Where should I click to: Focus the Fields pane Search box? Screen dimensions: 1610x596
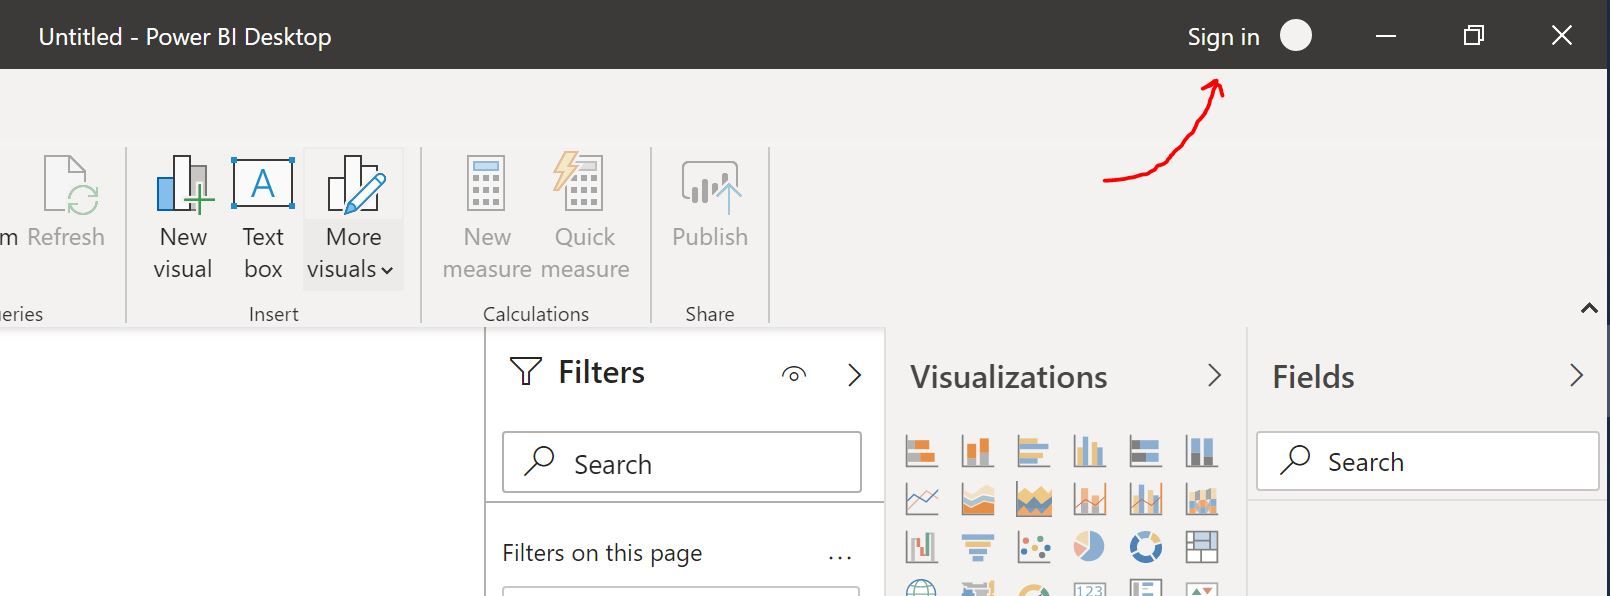[1428, 460]
